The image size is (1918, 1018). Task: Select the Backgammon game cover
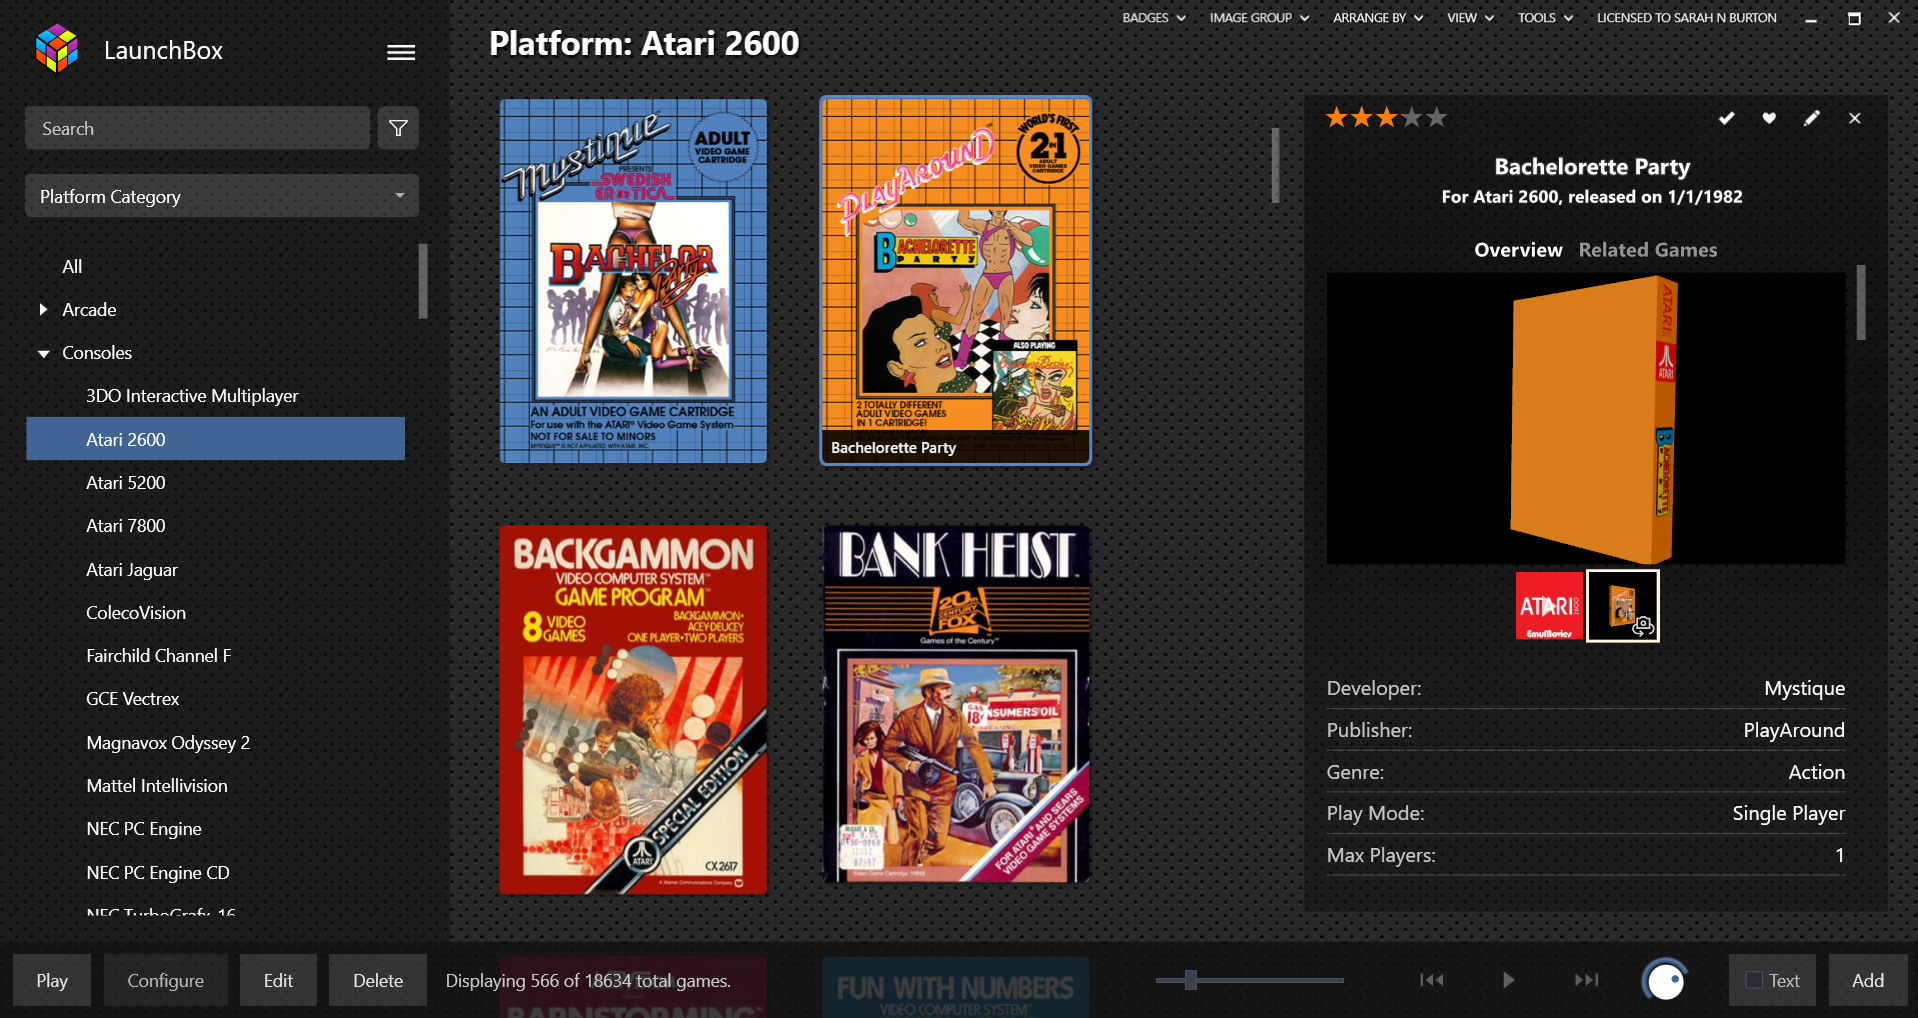pyautogui.click(x=633, y=710)
